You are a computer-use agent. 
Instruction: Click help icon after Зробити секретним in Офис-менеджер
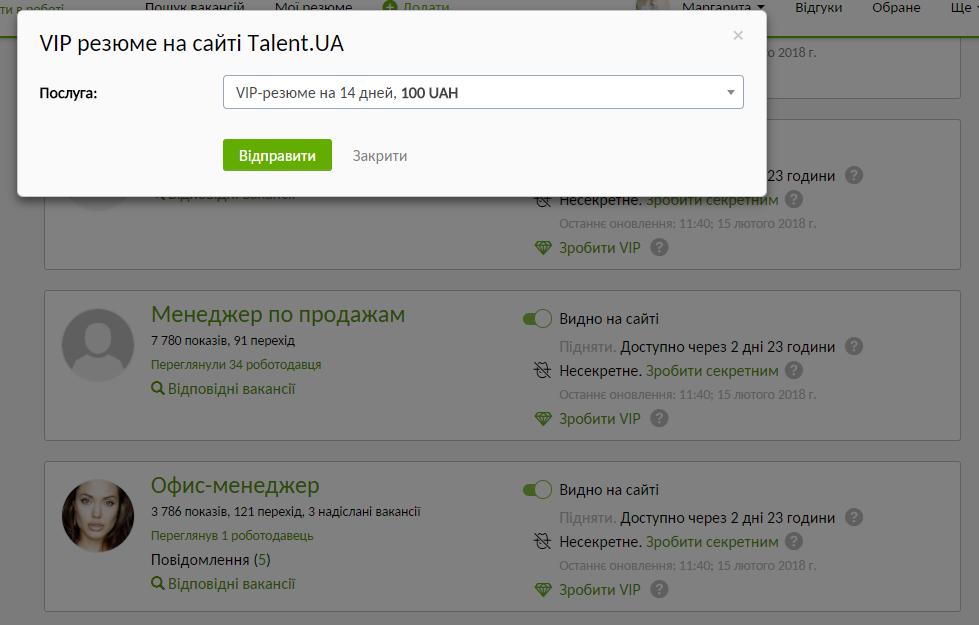[794, 541]
